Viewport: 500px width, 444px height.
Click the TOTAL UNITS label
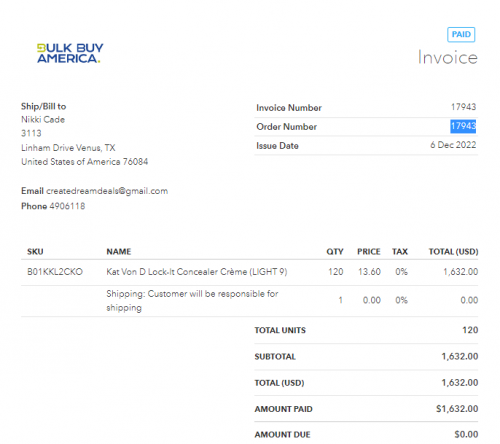point(280,330)
